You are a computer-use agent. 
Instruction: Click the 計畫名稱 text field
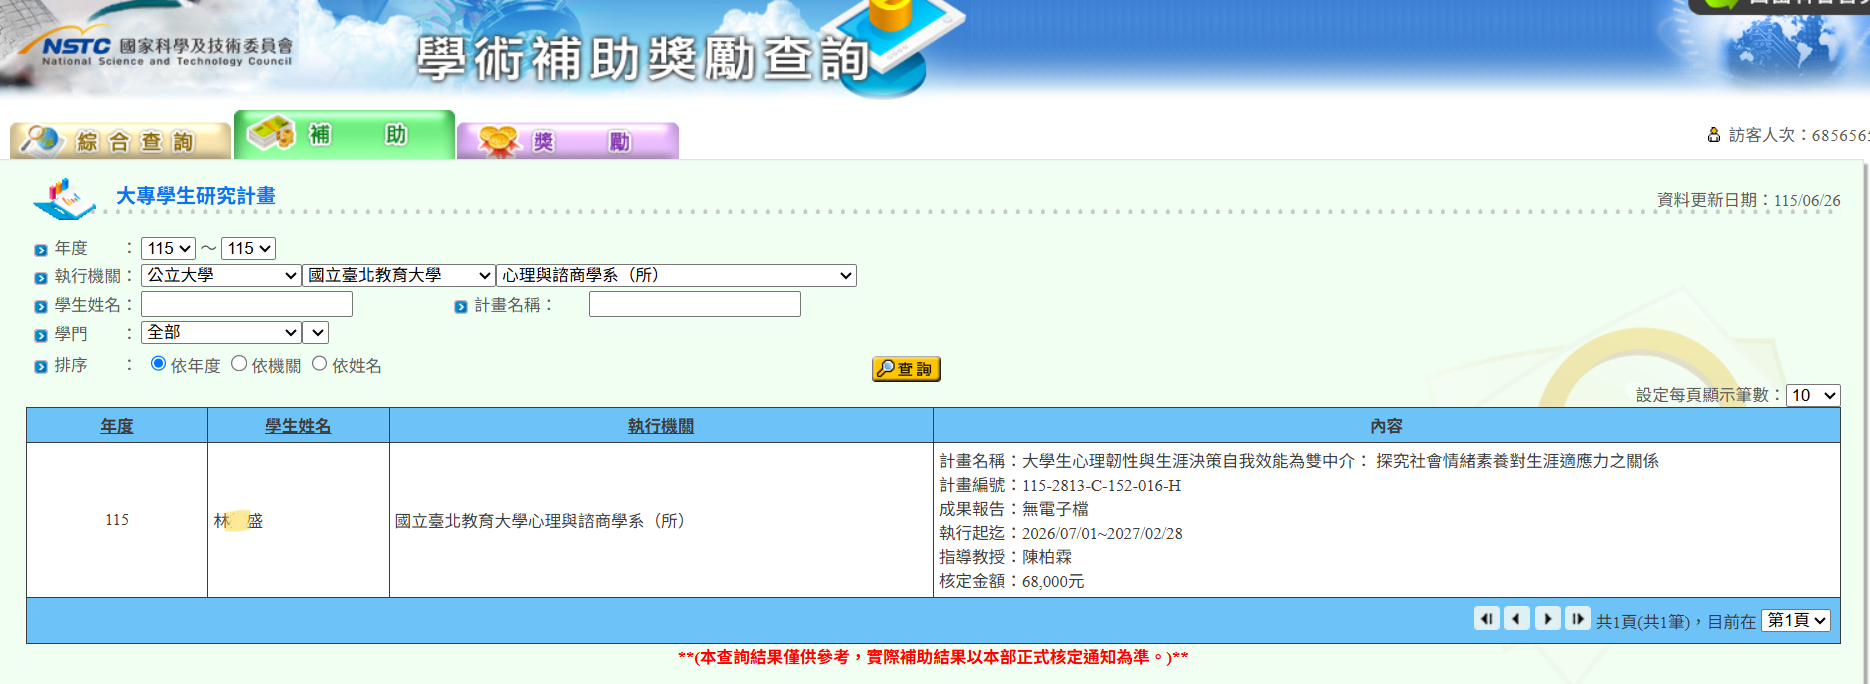(695, 304)
